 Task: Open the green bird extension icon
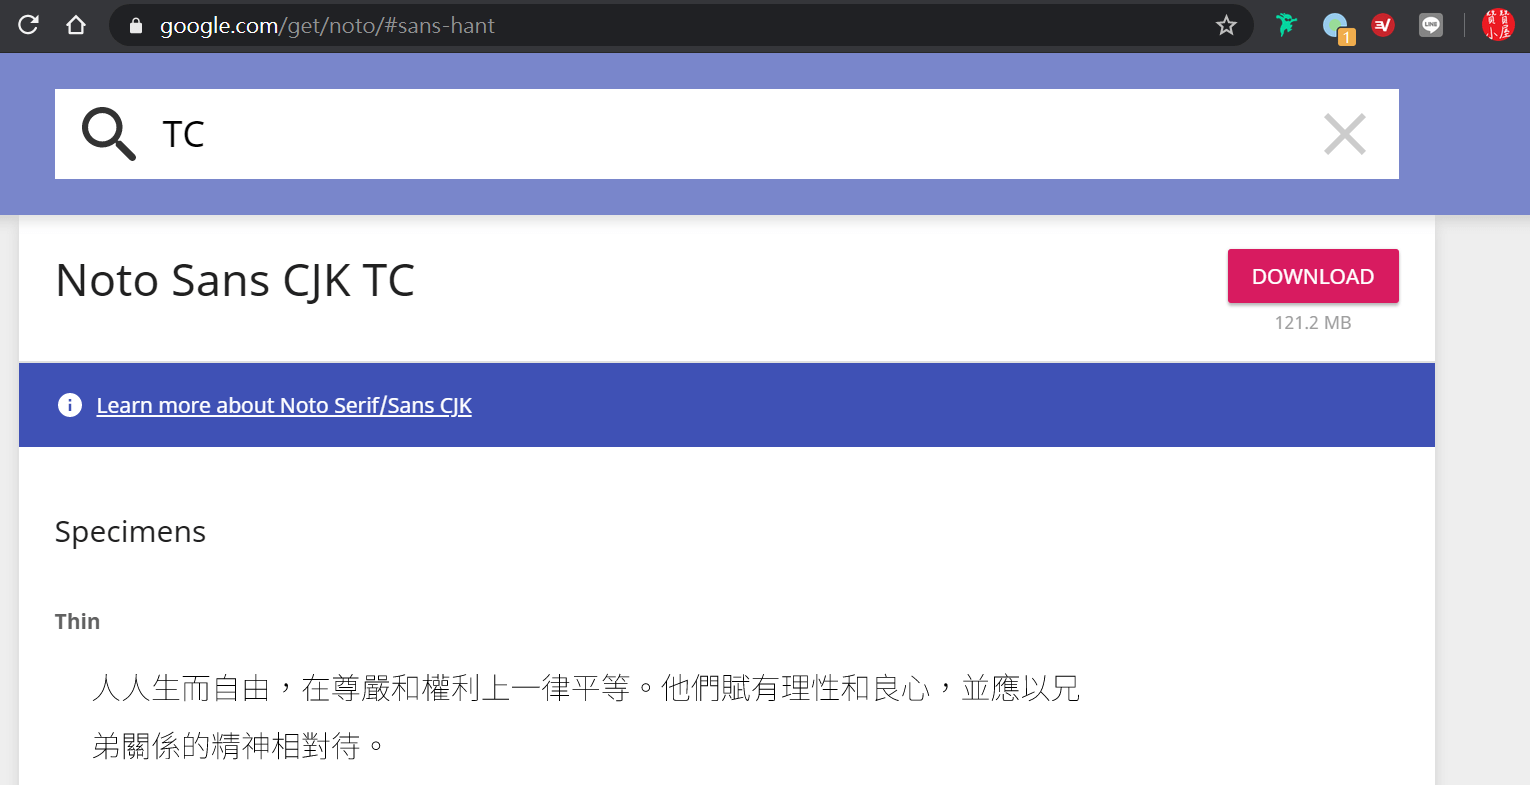coord(1286,25)
